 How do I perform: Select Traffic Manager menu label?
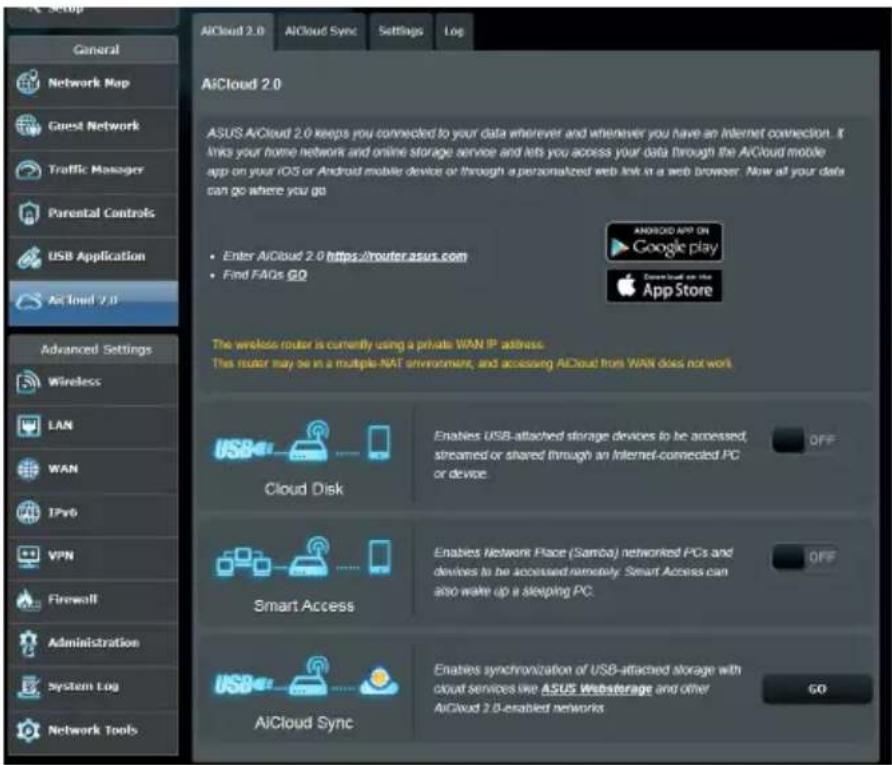[x=96, y=169]
